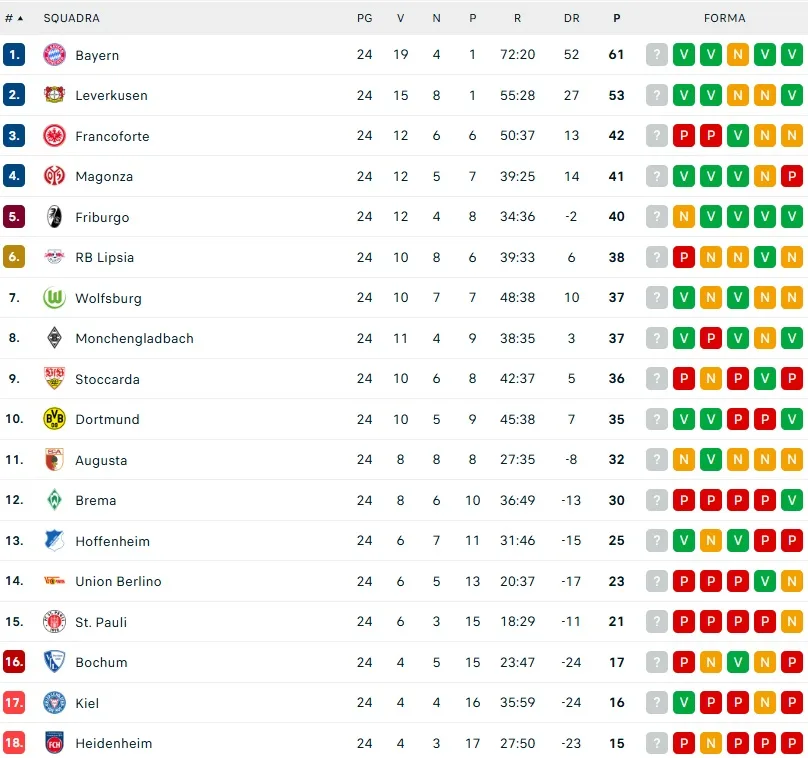The image size is (808, 758).
Task: Click Bochum's red position 16 badge
Action: pyautogui.click(x=14, y=662)
